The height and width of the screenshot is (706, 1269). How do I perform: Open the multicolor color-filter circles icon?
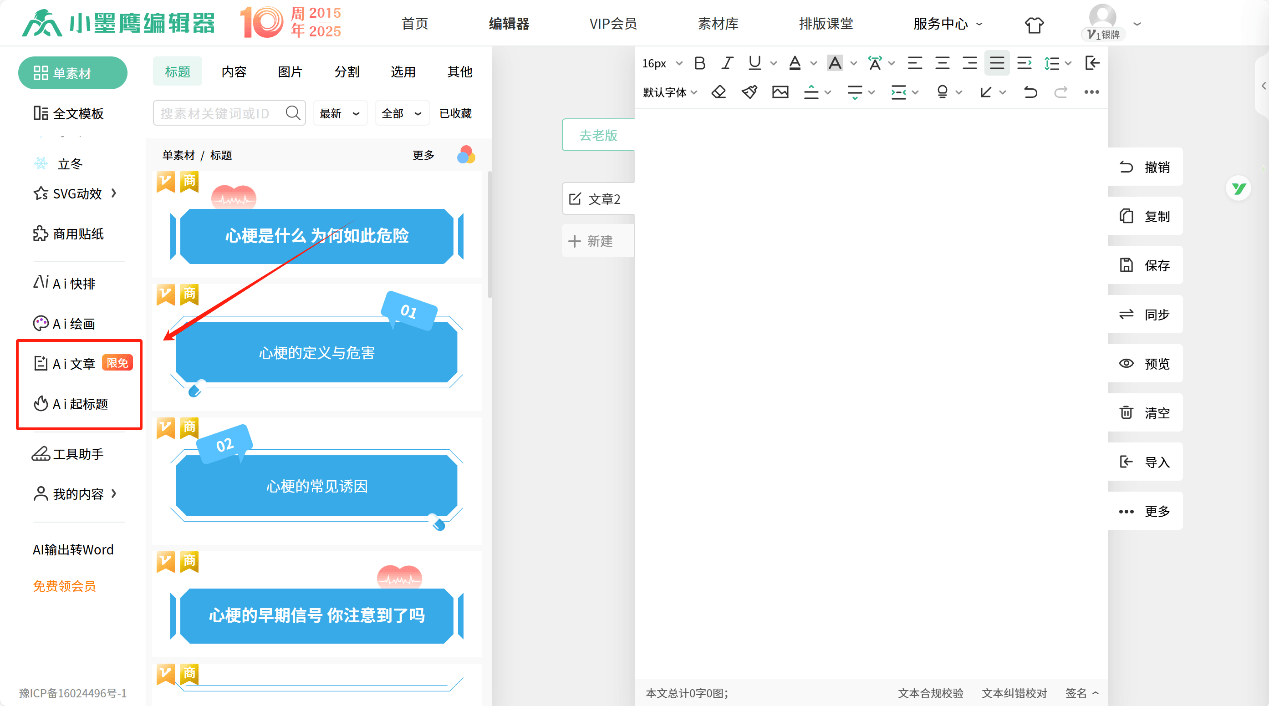466,155
